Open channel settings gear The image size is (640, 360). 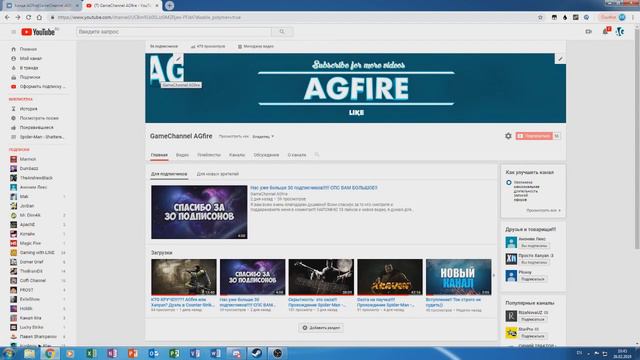508,136
